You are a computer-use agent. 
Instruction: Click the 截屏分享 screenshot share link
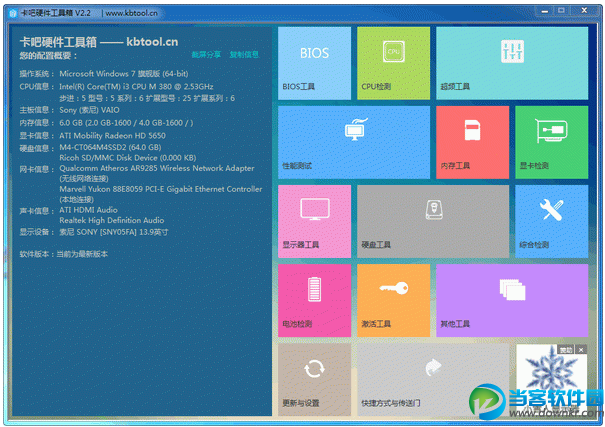(206, 55)
